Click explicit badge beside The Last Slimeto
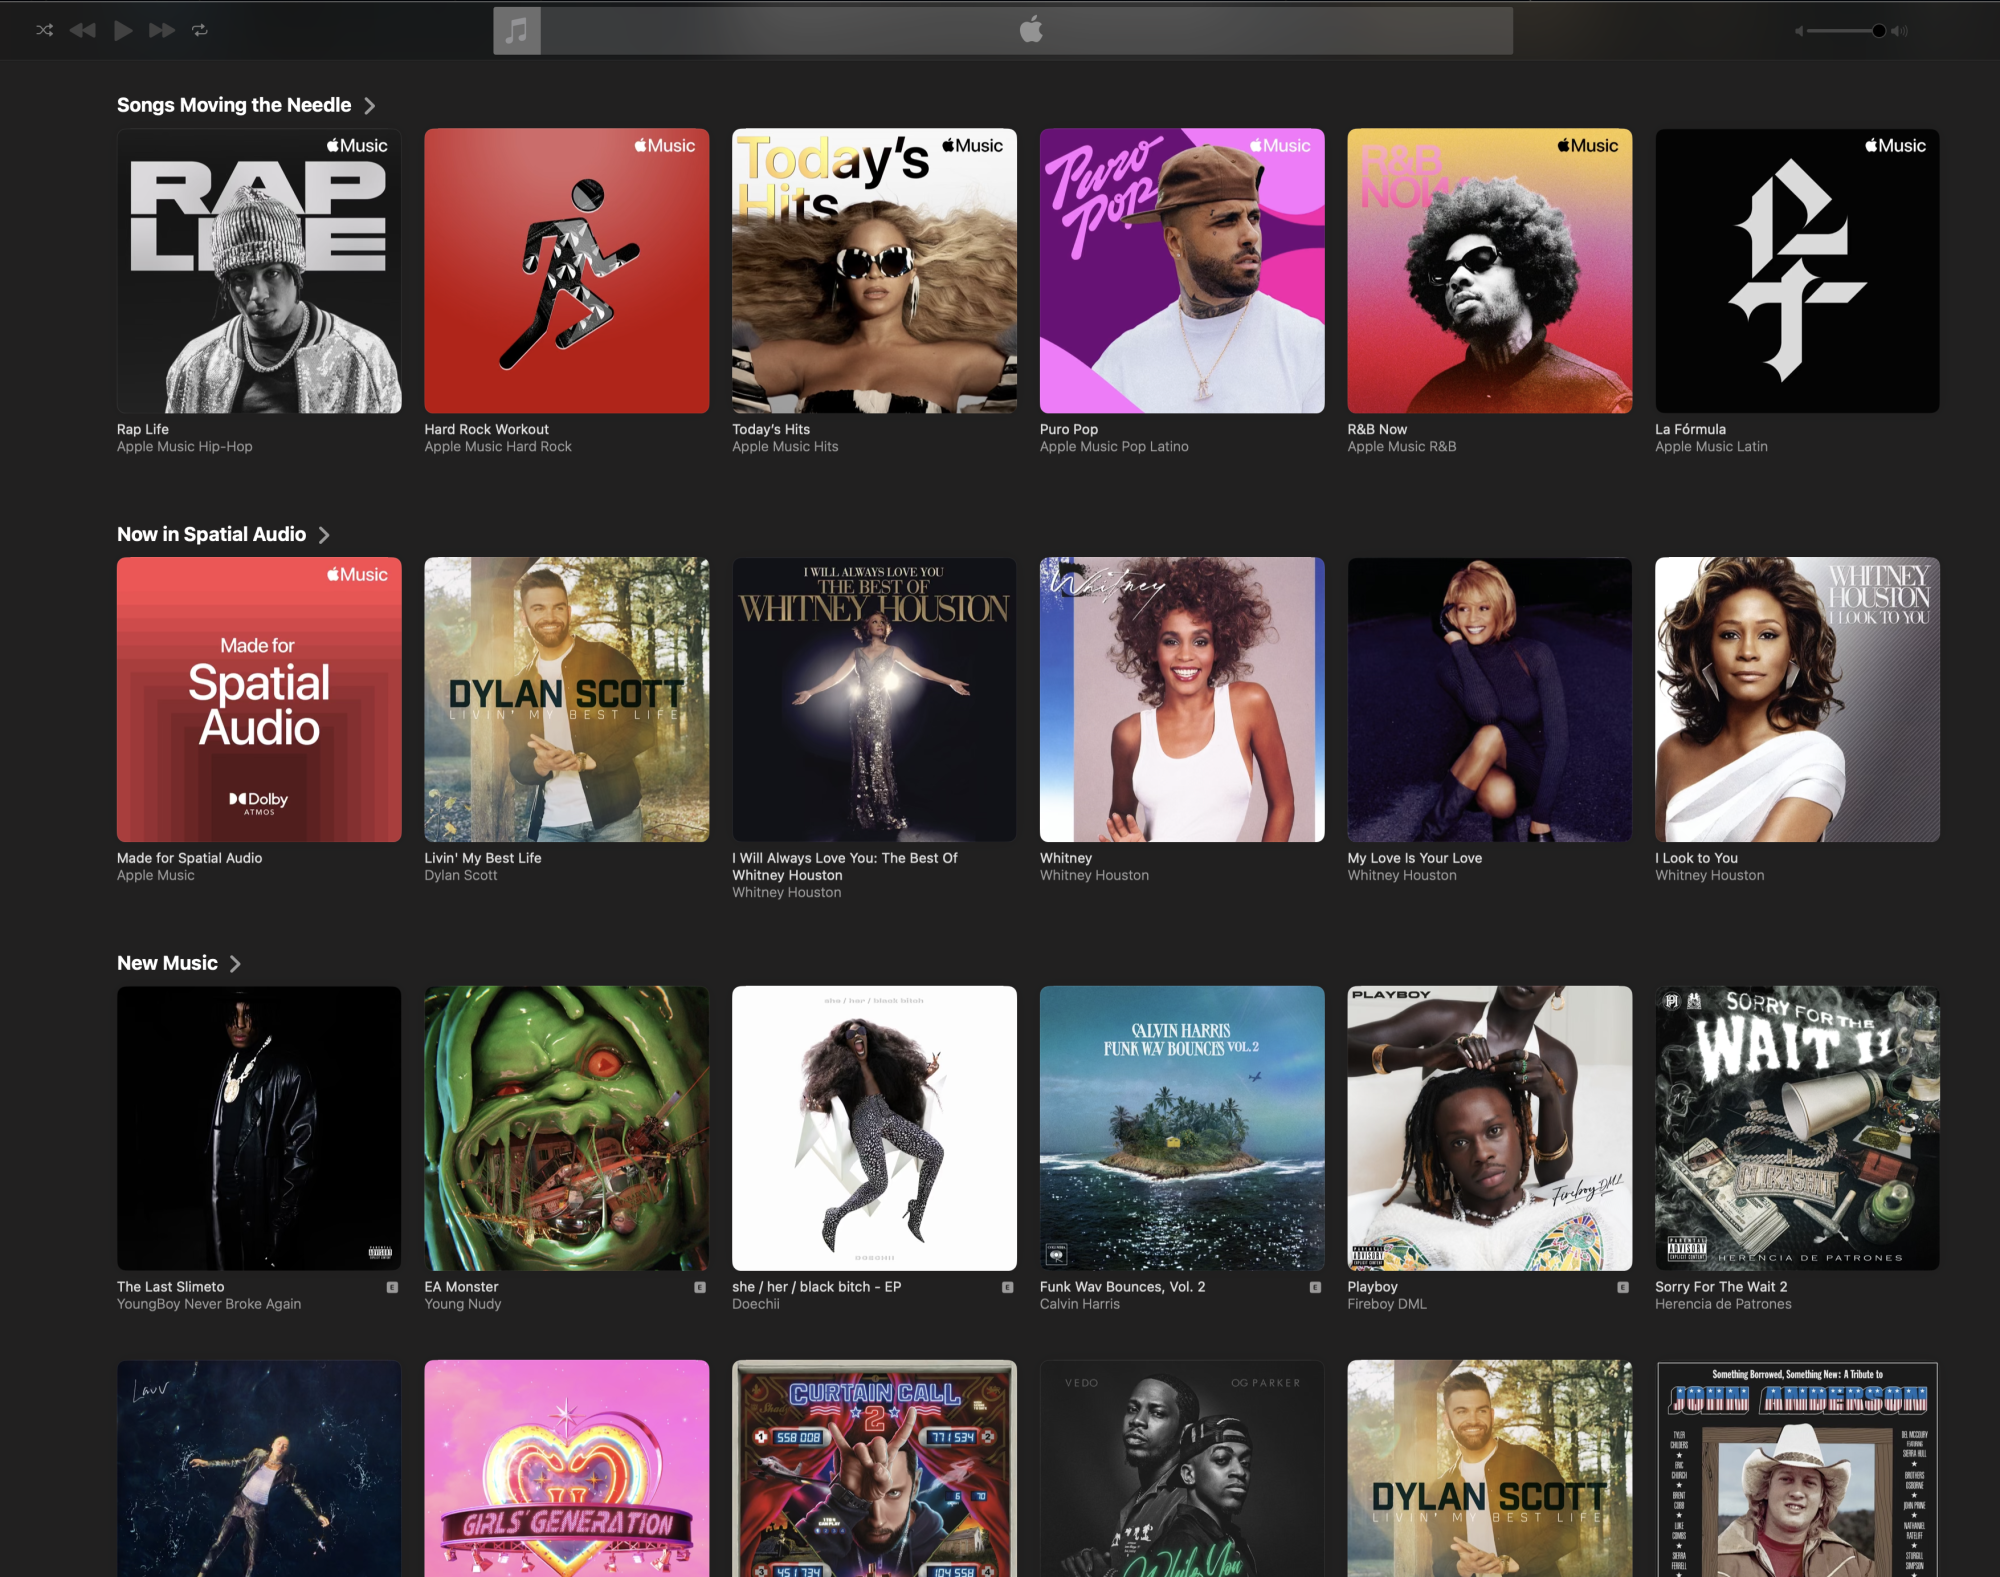The height and width of the screenshot is (1577, 2000). pos(392,1288)
